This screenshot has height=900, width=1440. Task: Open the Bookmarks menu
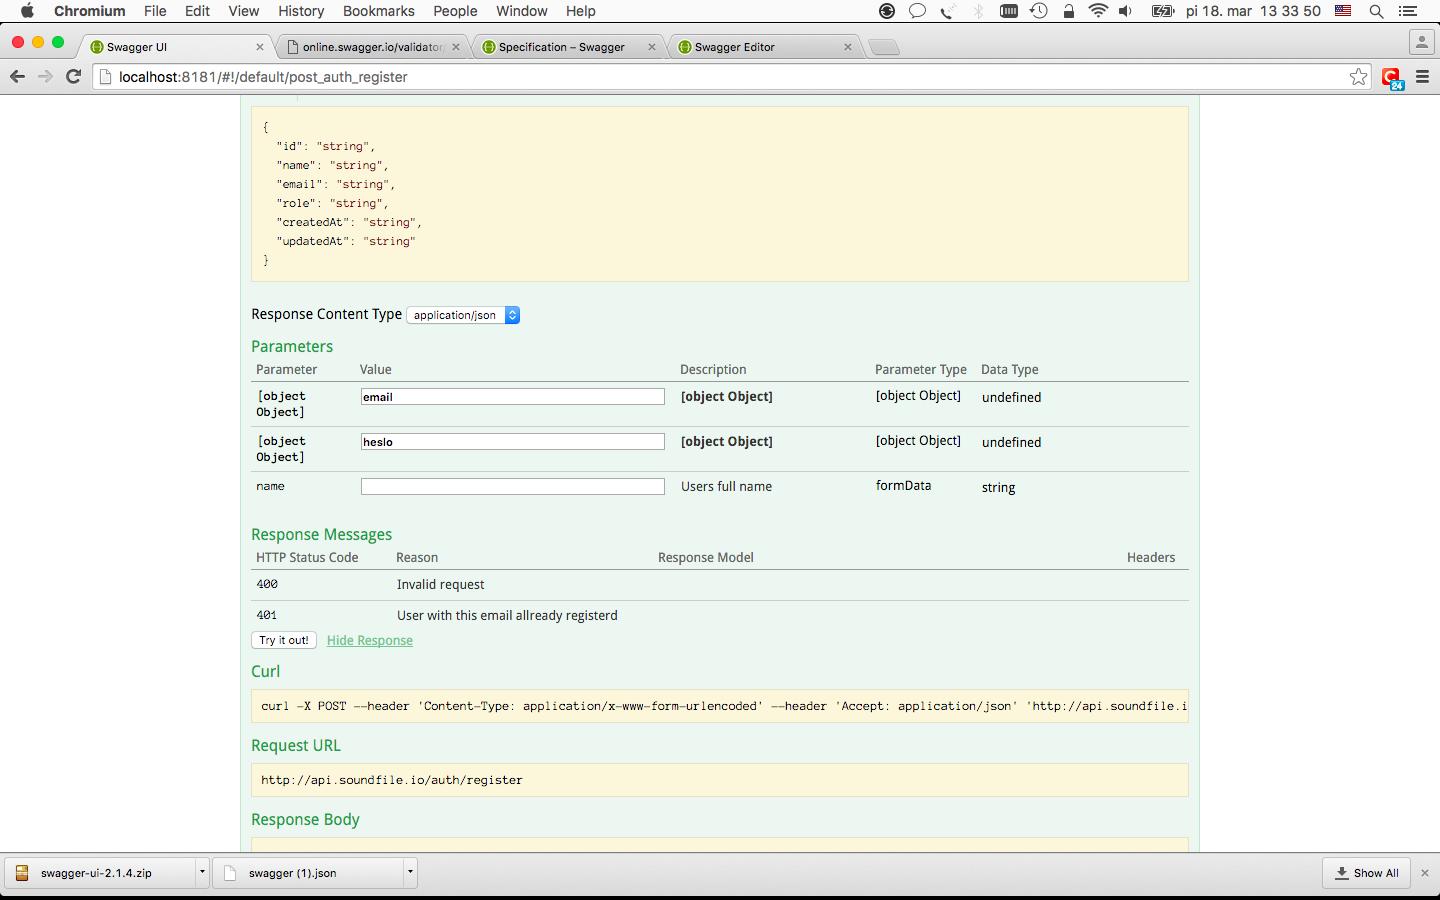[x=378, y=11]
